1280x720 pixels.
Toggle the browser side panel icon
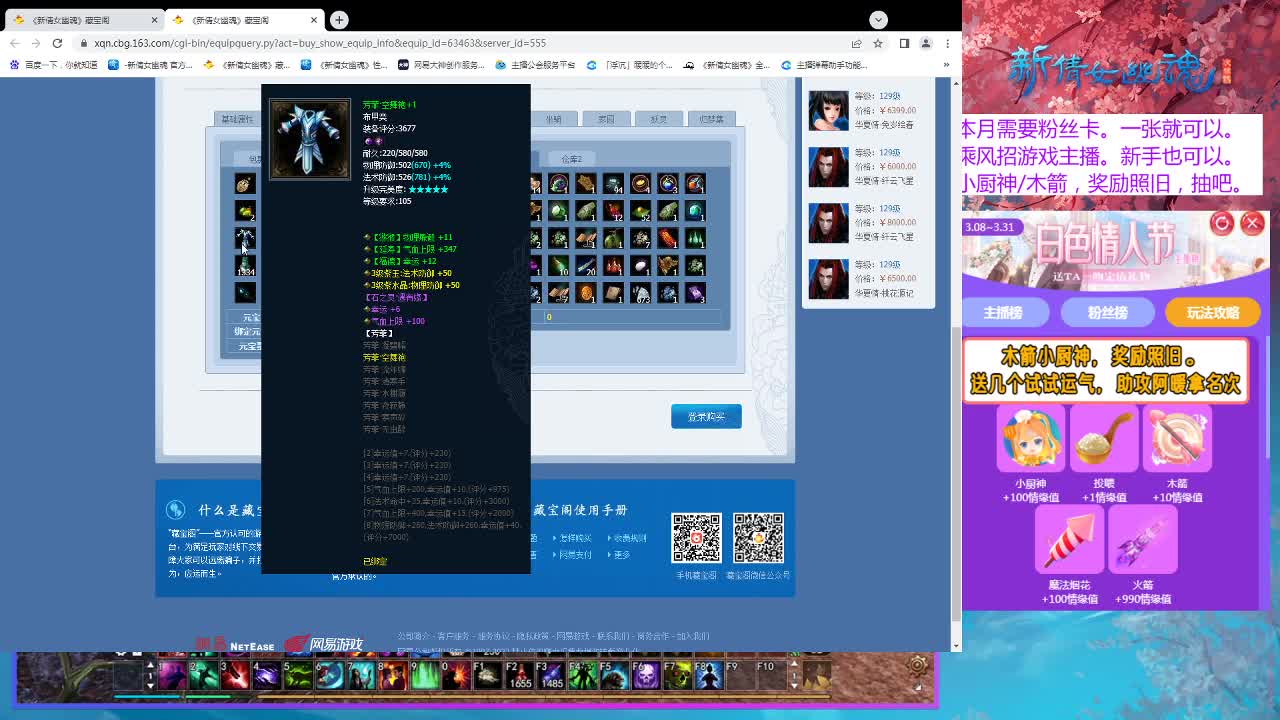click(x=904, y=43)
